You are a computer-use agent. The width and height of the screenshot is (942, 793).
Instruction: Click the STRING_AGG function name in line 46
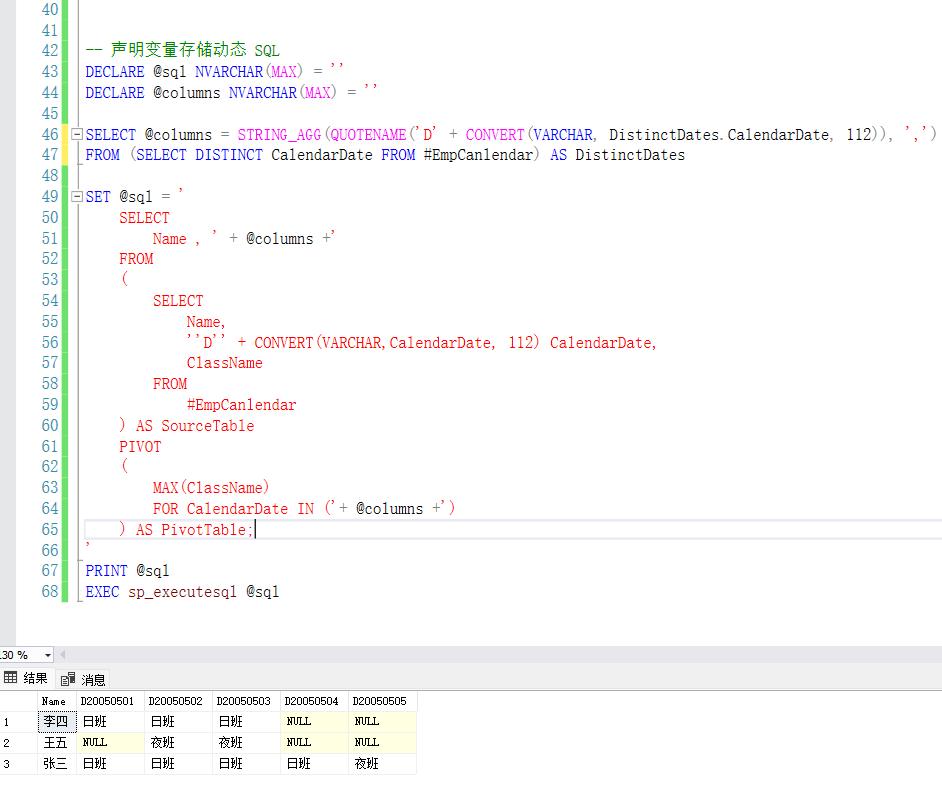click(x=279, y=135)
